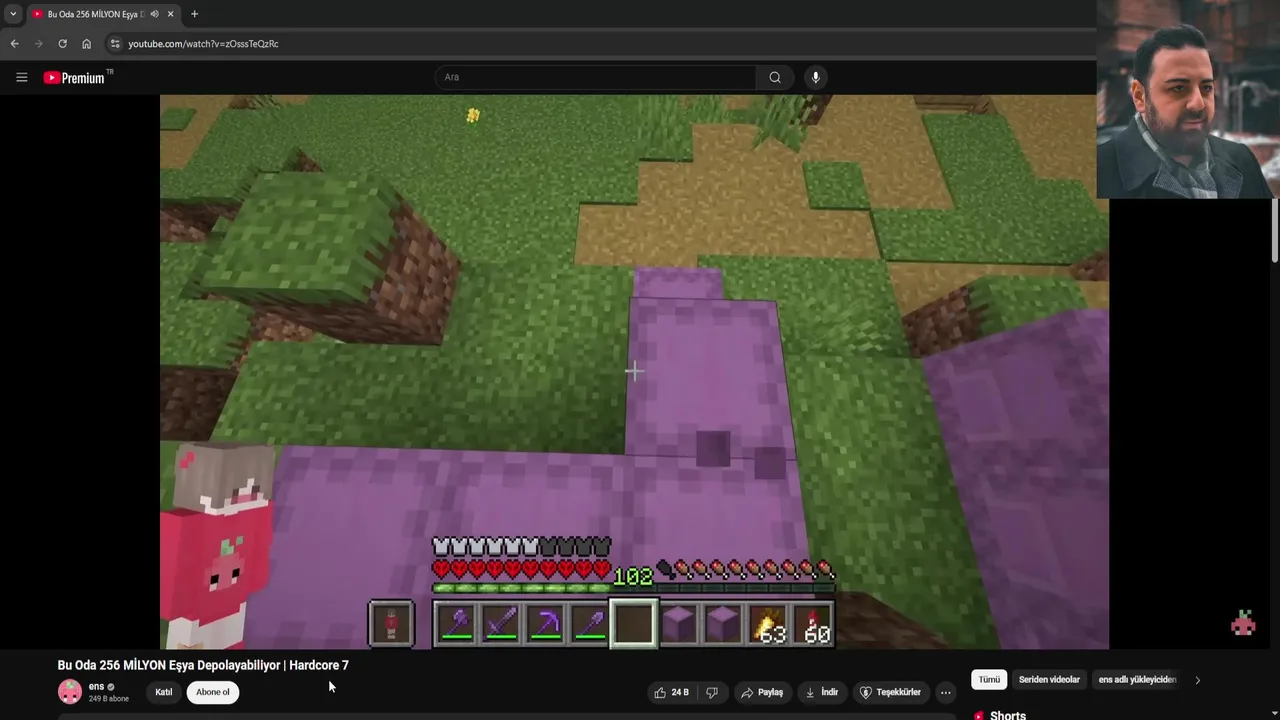Screen dimensions: 1280x720
Task: View site information icon in address bar
Action: tap(115, 44)
